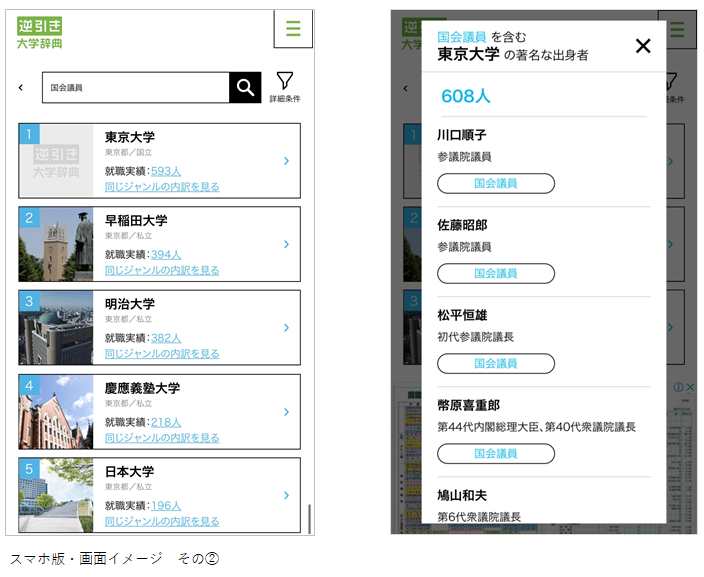
Task: Click 日本大学 campus thumbnail
Action: pyautogui.click(x=56, y=495)
